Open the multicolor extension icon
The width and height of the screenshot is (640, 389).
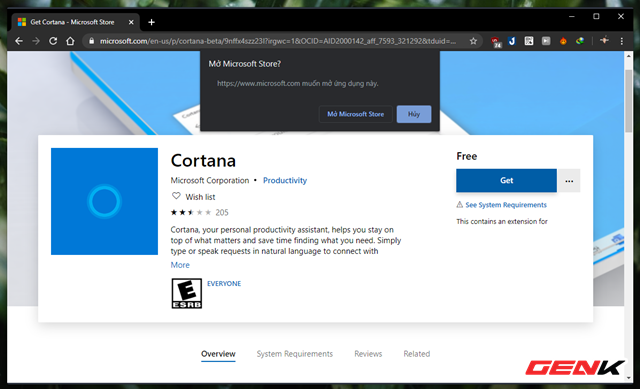tap(580, 41)
